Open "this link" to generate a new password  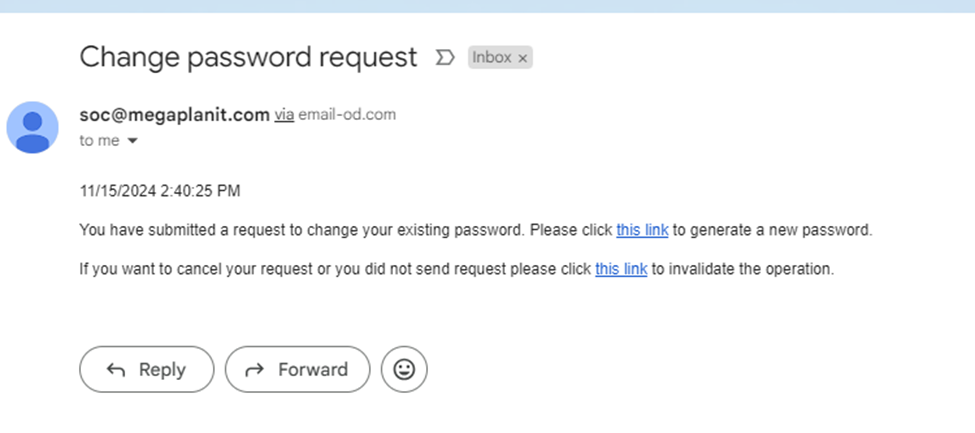click(642, 230)
